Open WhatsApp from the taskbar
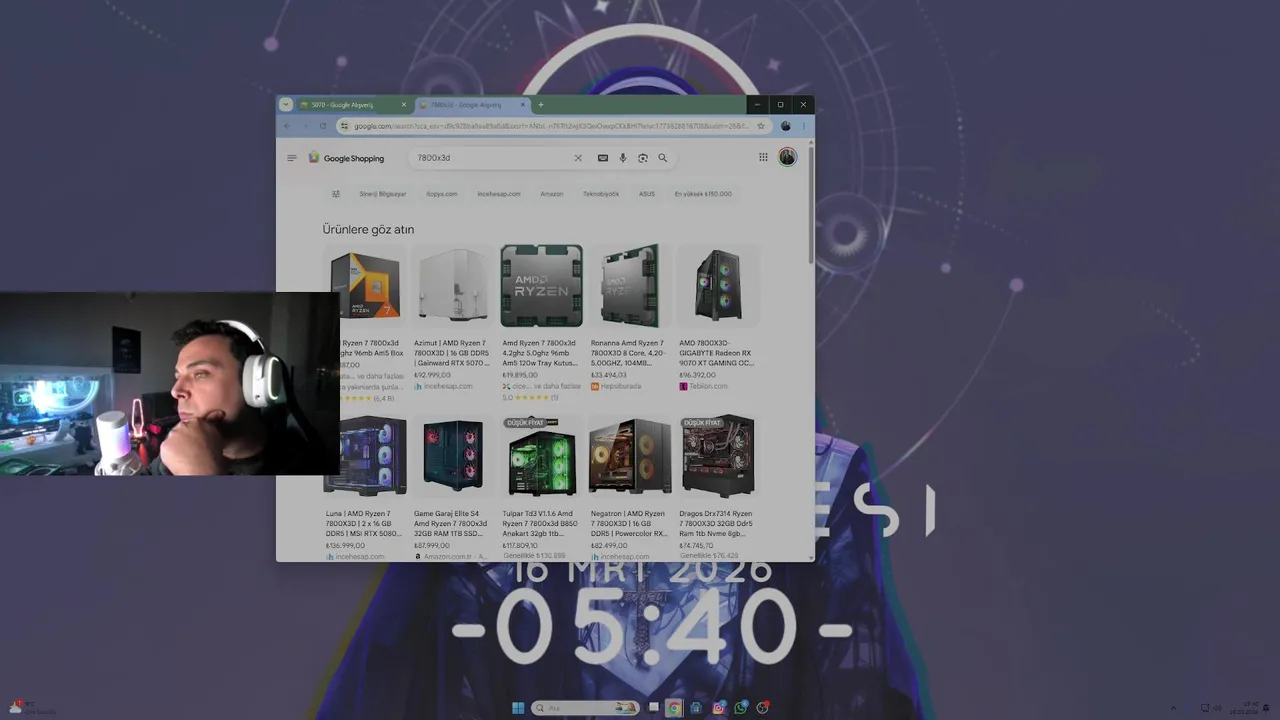This screenshot has height=720, width=1280. coord(740,708)
